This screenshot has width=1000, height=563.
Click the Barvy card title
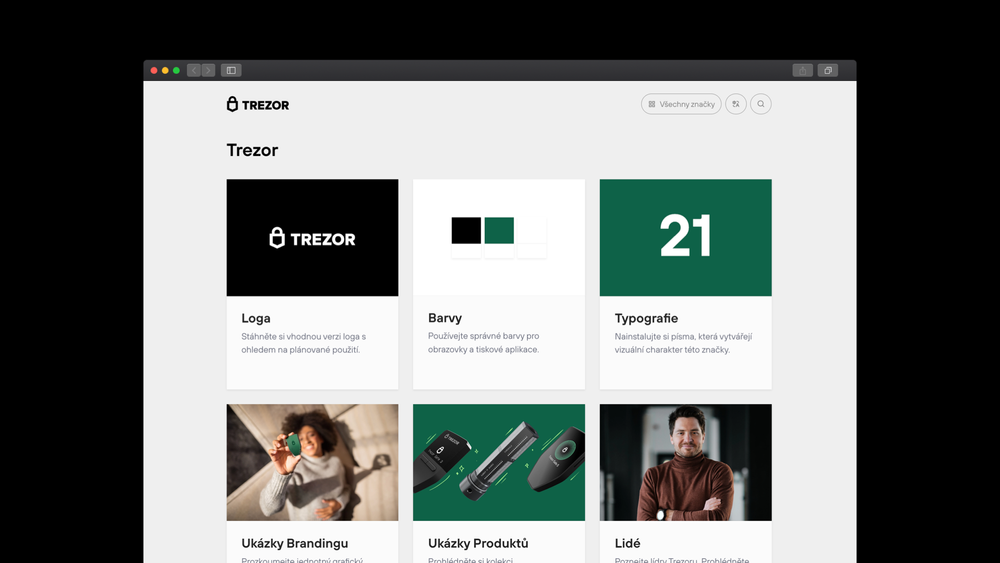coord(445,318)
